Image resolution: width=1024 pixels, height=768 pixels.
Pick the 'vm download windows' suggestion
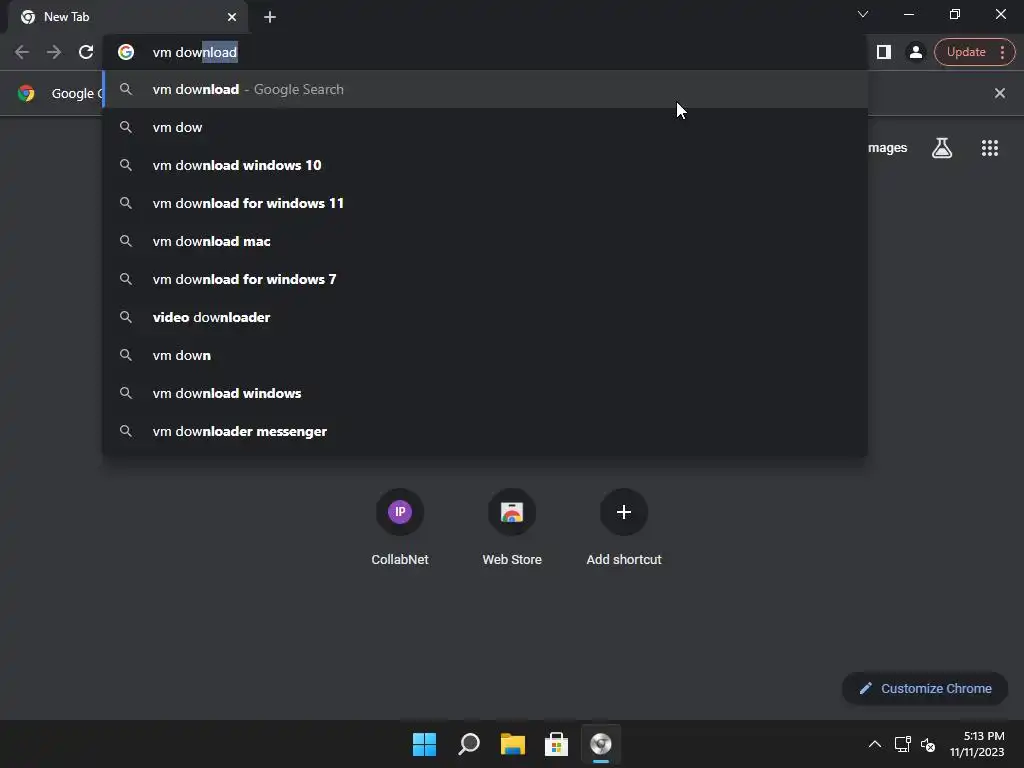485,393
